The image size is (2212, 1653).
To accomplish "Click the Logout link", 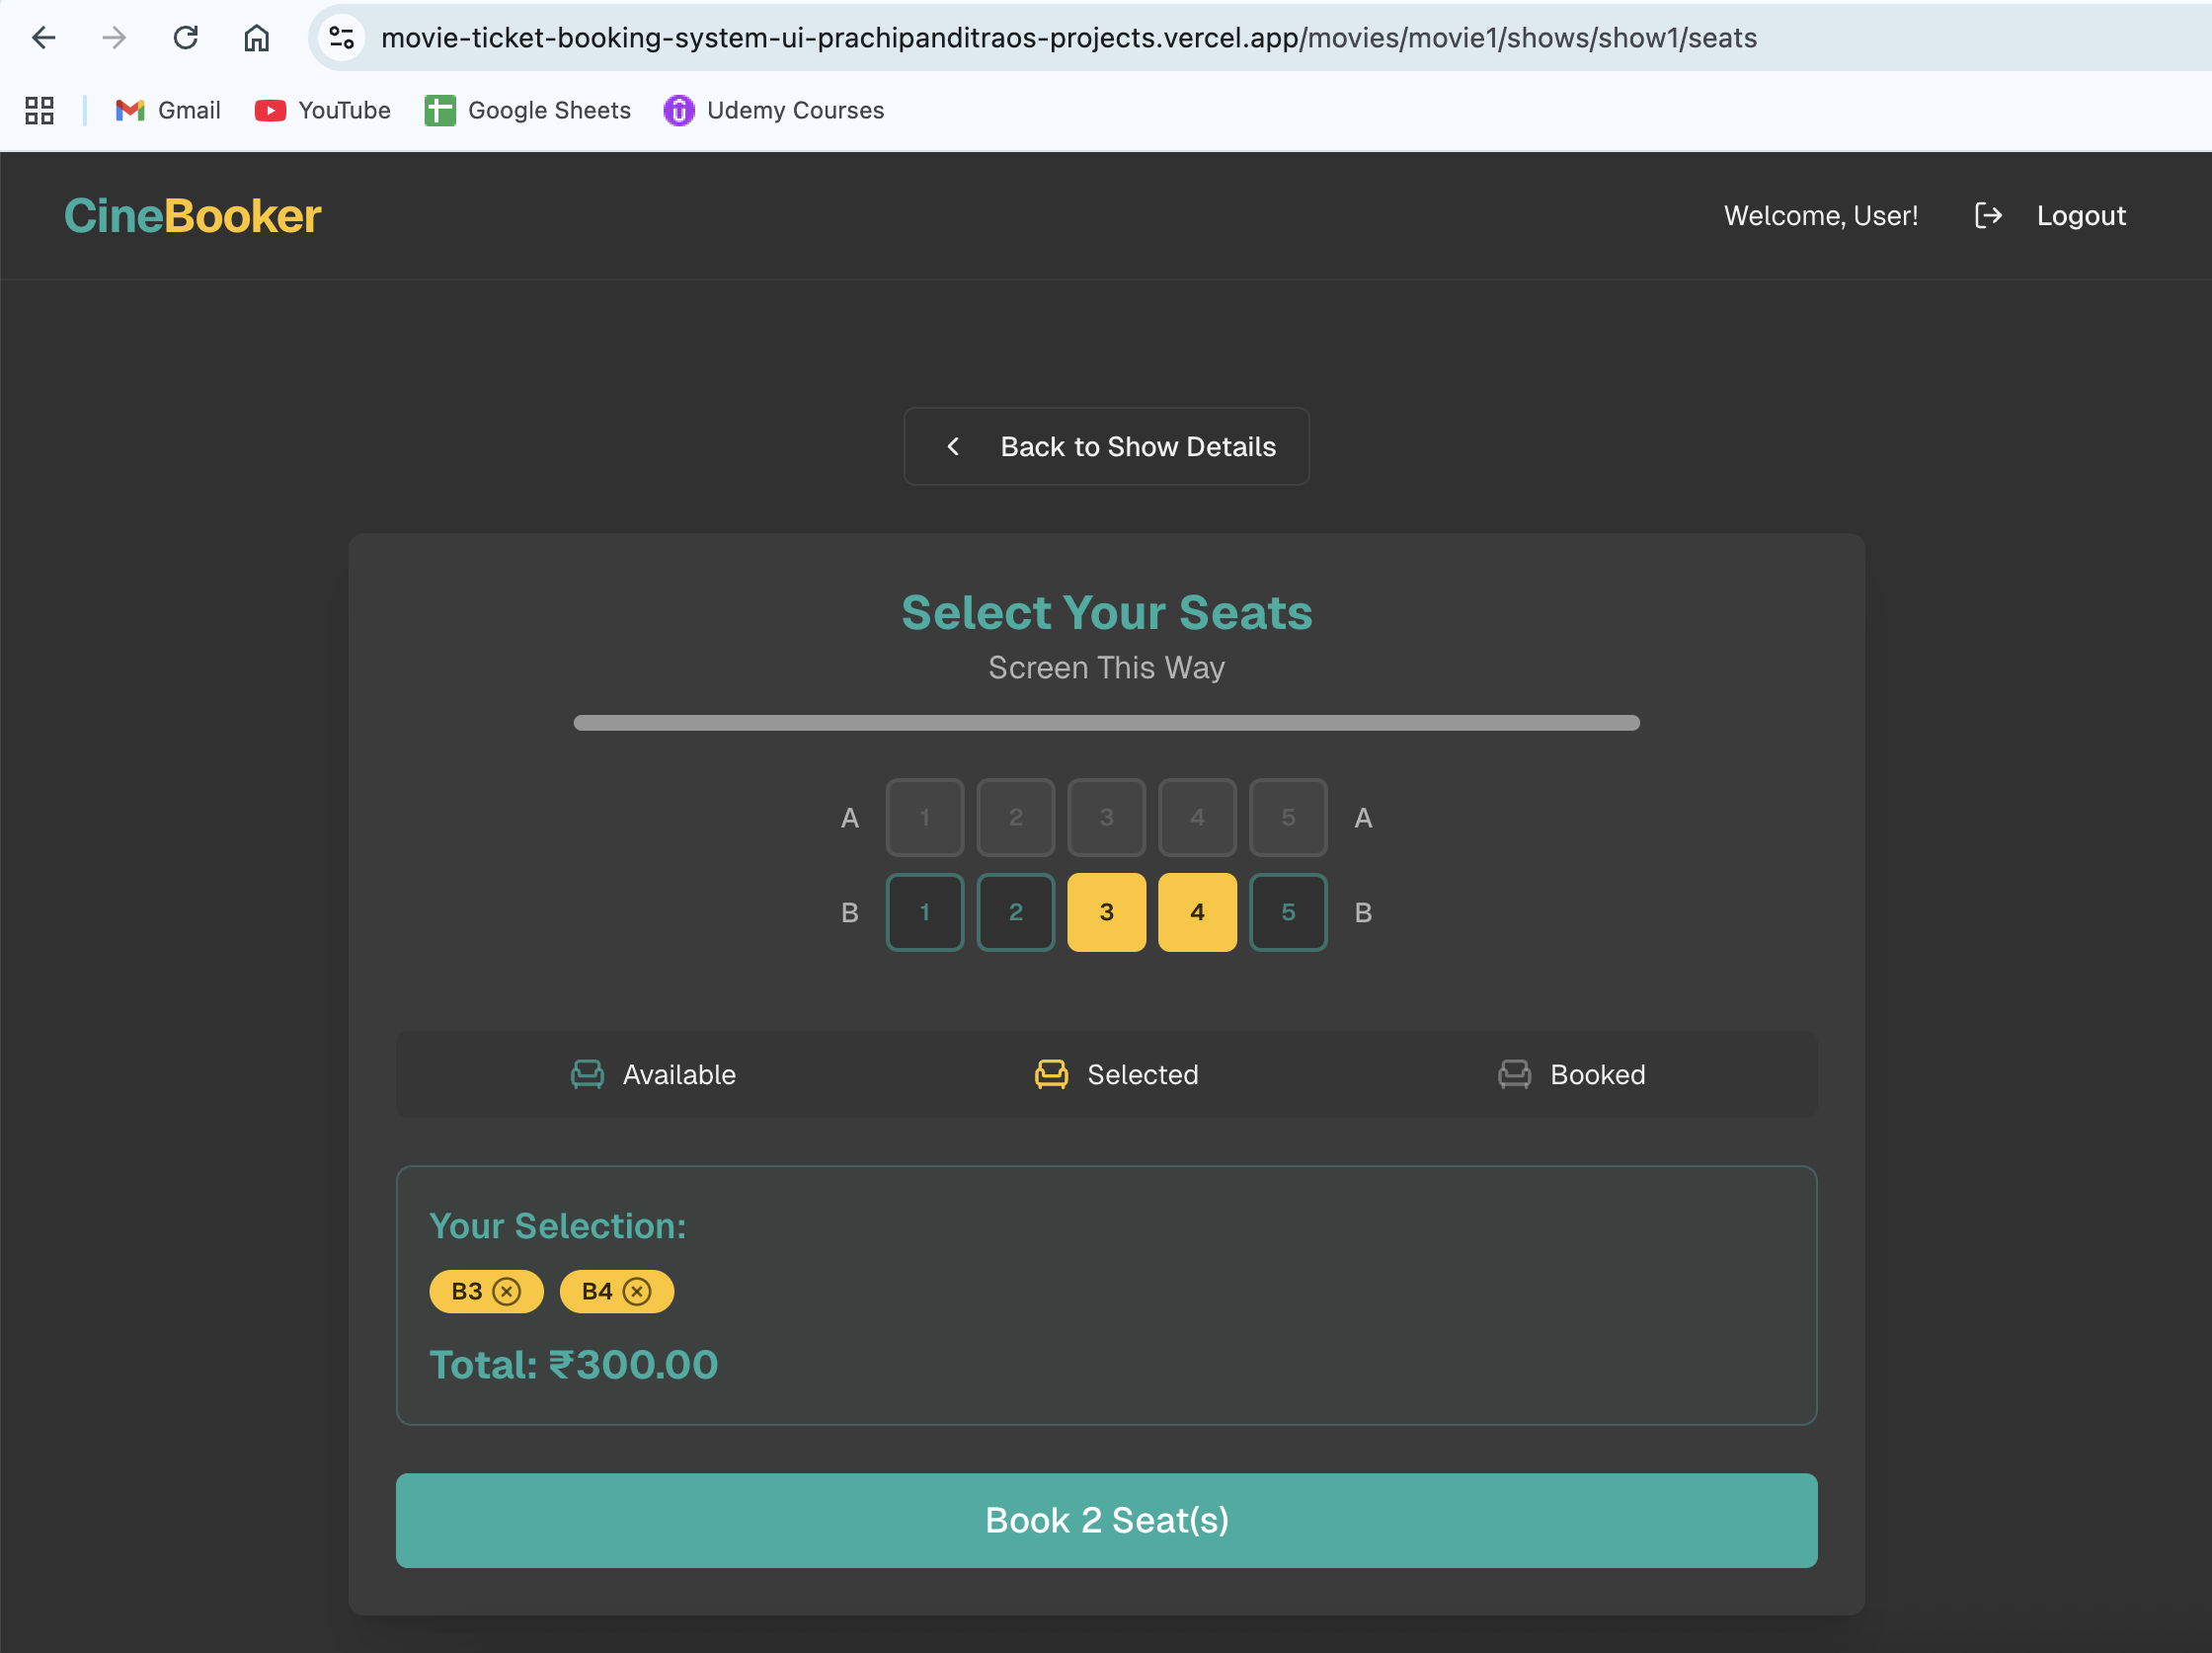I will [2081, 215].
